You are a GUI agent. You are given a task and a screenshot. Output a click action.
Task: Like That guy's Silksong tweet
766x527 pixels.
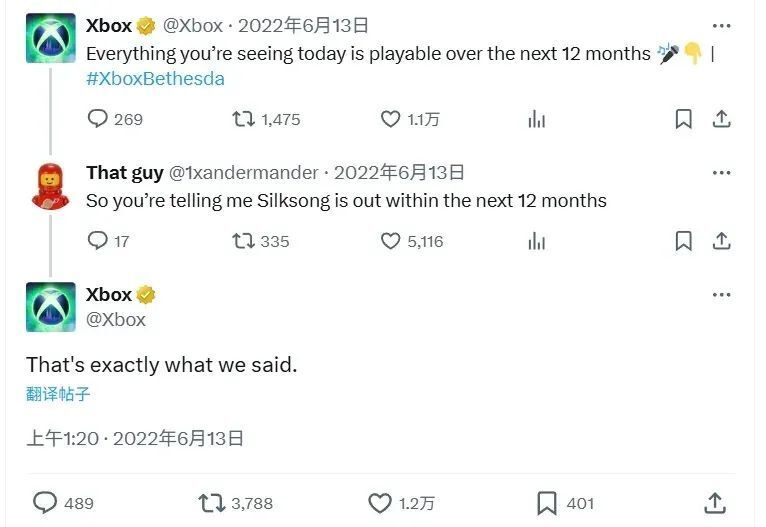[391, 241]
